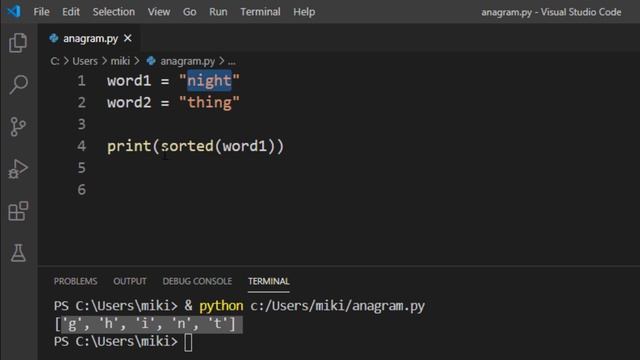
Task: Click line number 6 in the gutter
Action: (82, 189)
